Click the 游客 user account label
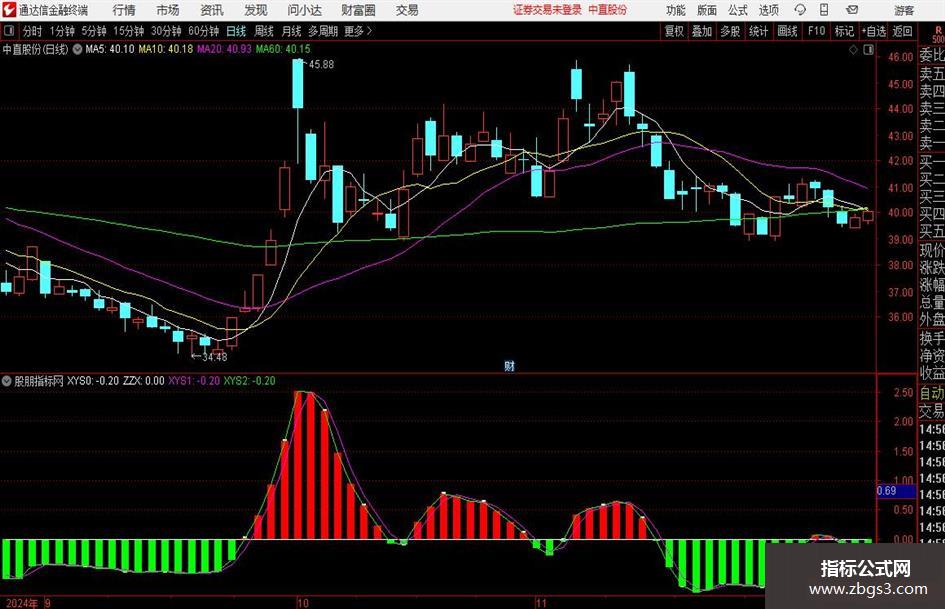This screenshot has width=945, height=609. click(904, 10)
